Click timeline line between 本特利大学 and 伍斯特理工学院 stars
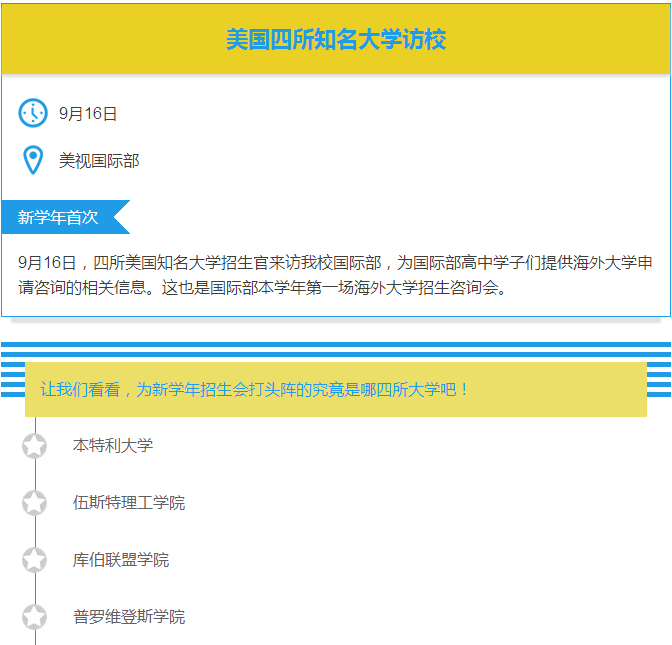 pos(35,475)
